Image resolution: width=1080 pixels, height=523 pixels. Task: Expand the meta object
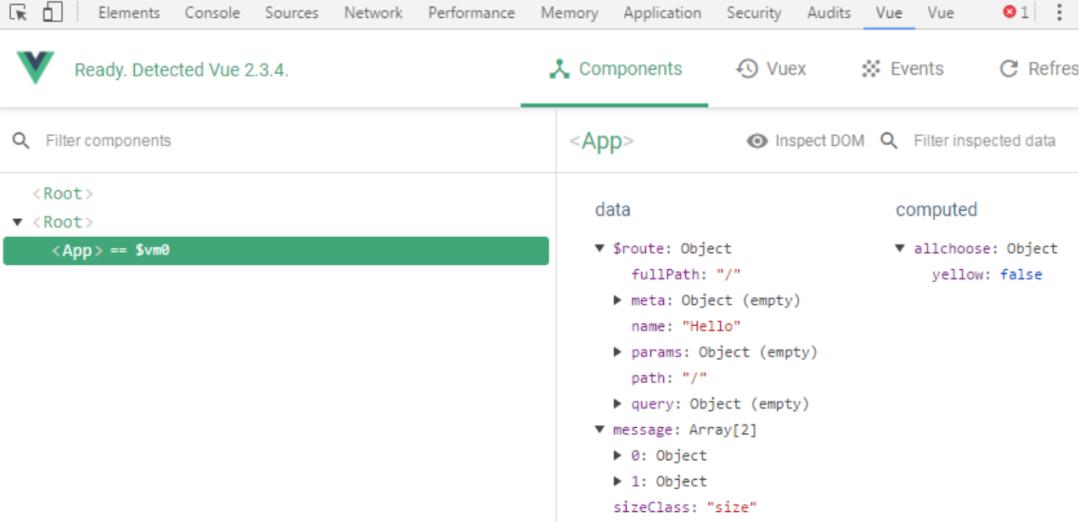[618, 300]
